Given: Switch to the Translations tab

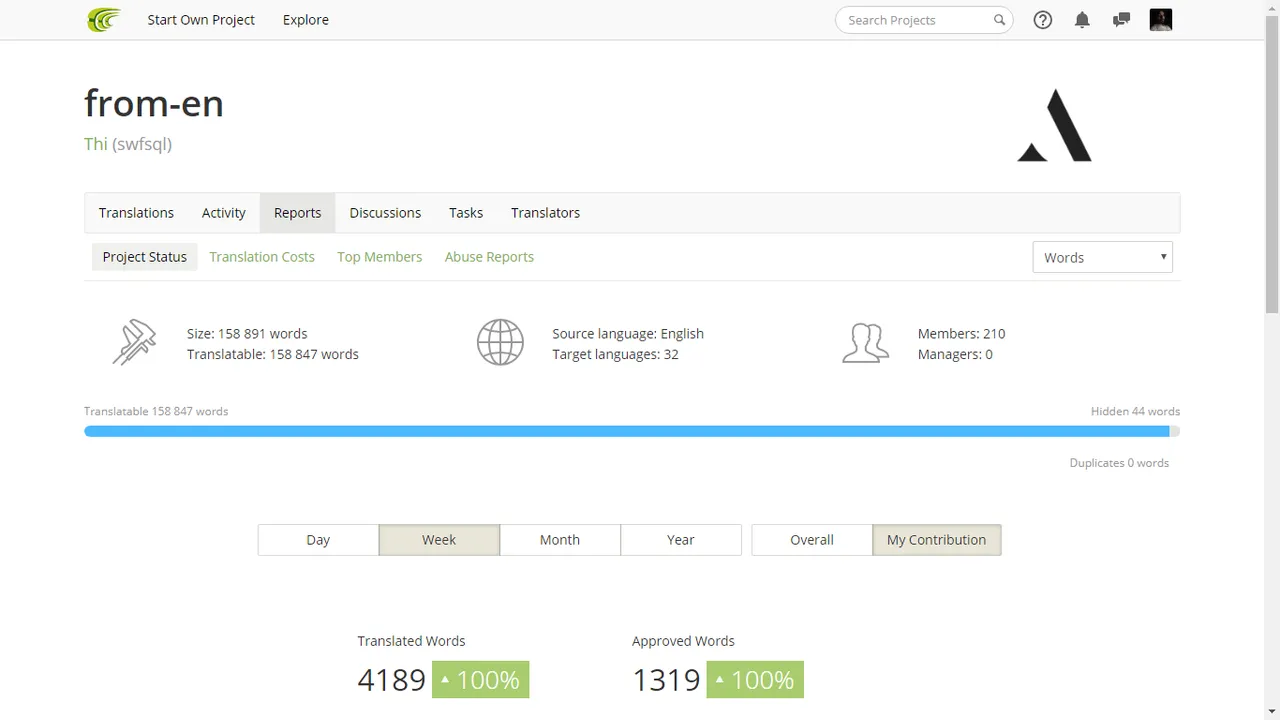Looking at the screenshot, I should [x=136, y=213].
